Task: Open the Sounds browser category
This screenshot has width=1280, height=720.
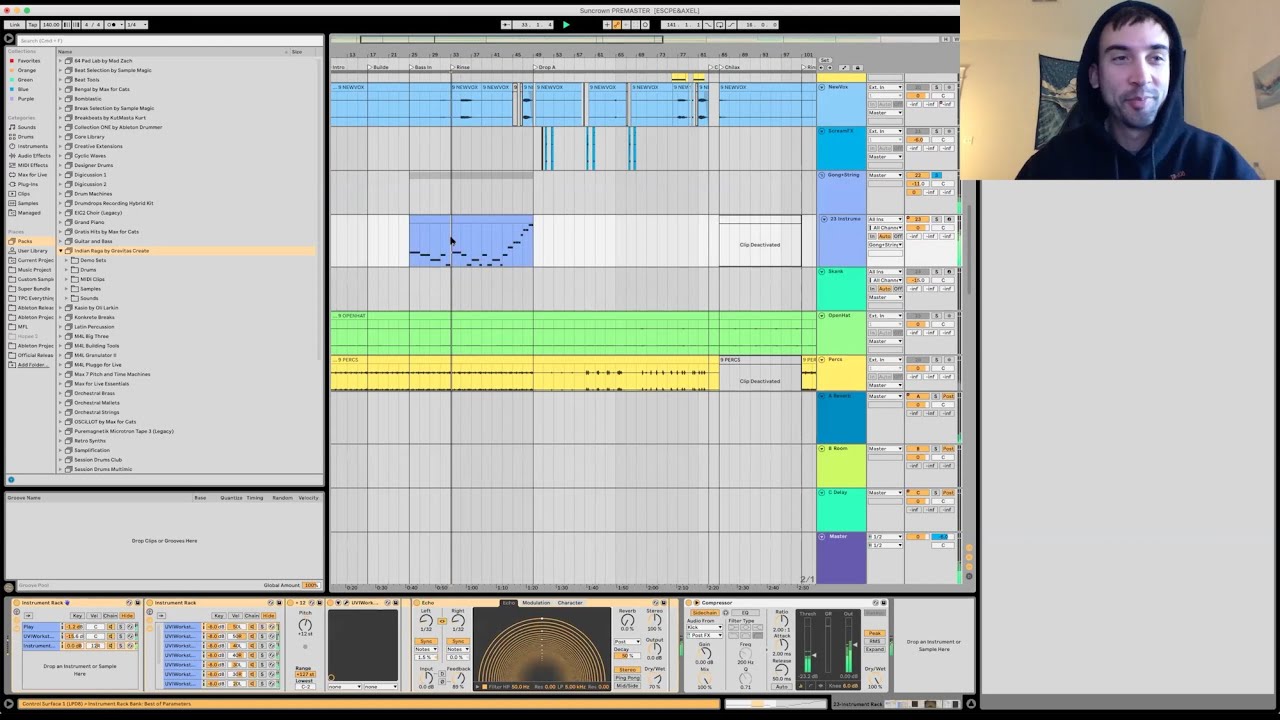Action: (26, 127)
